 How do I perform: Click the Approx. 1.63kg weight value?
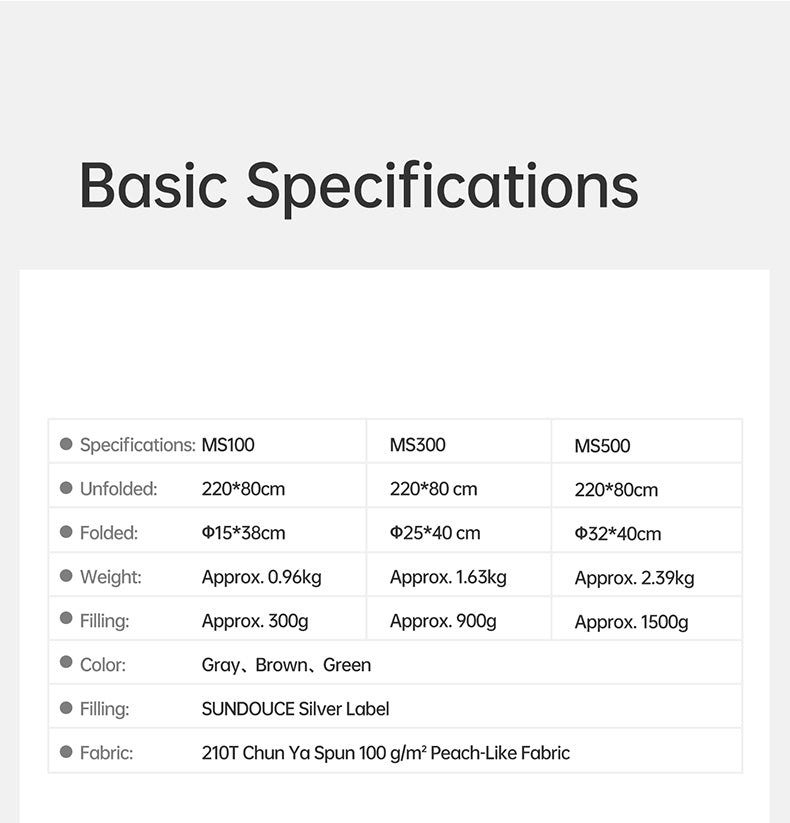pyautogui.click(x=448, y=578)
